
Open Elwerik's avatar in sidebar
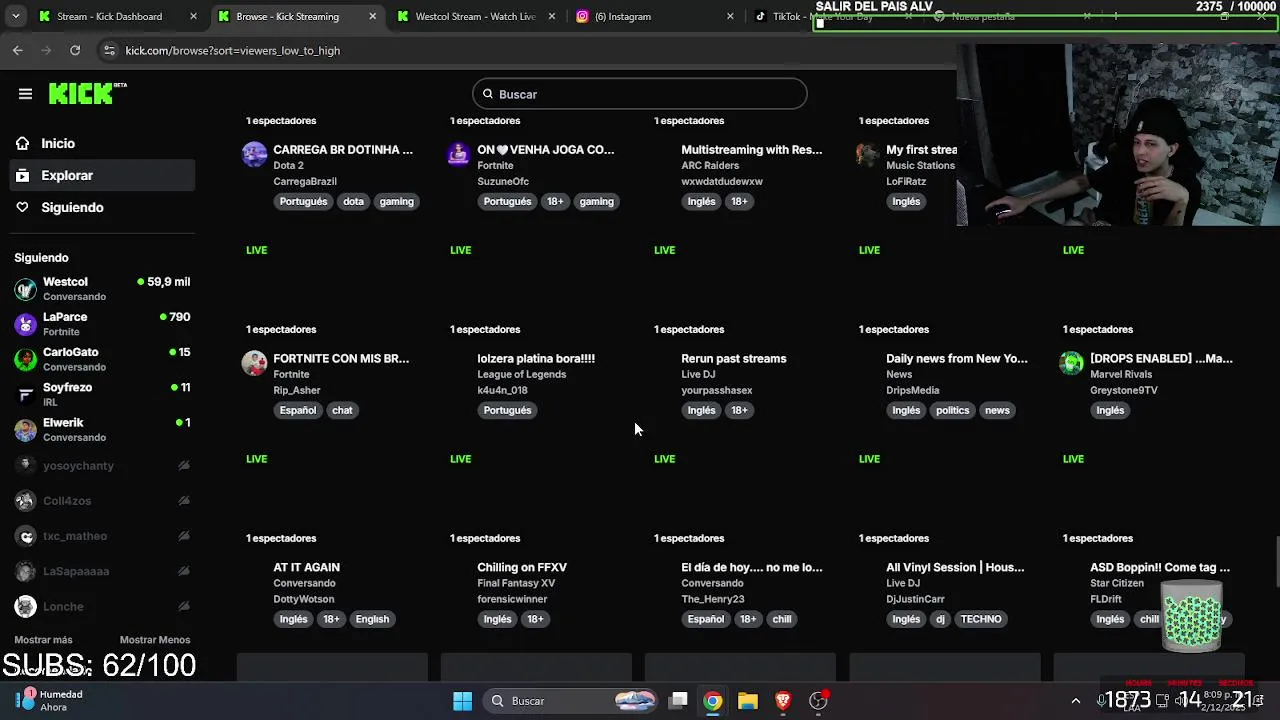(x=26, y=430)
